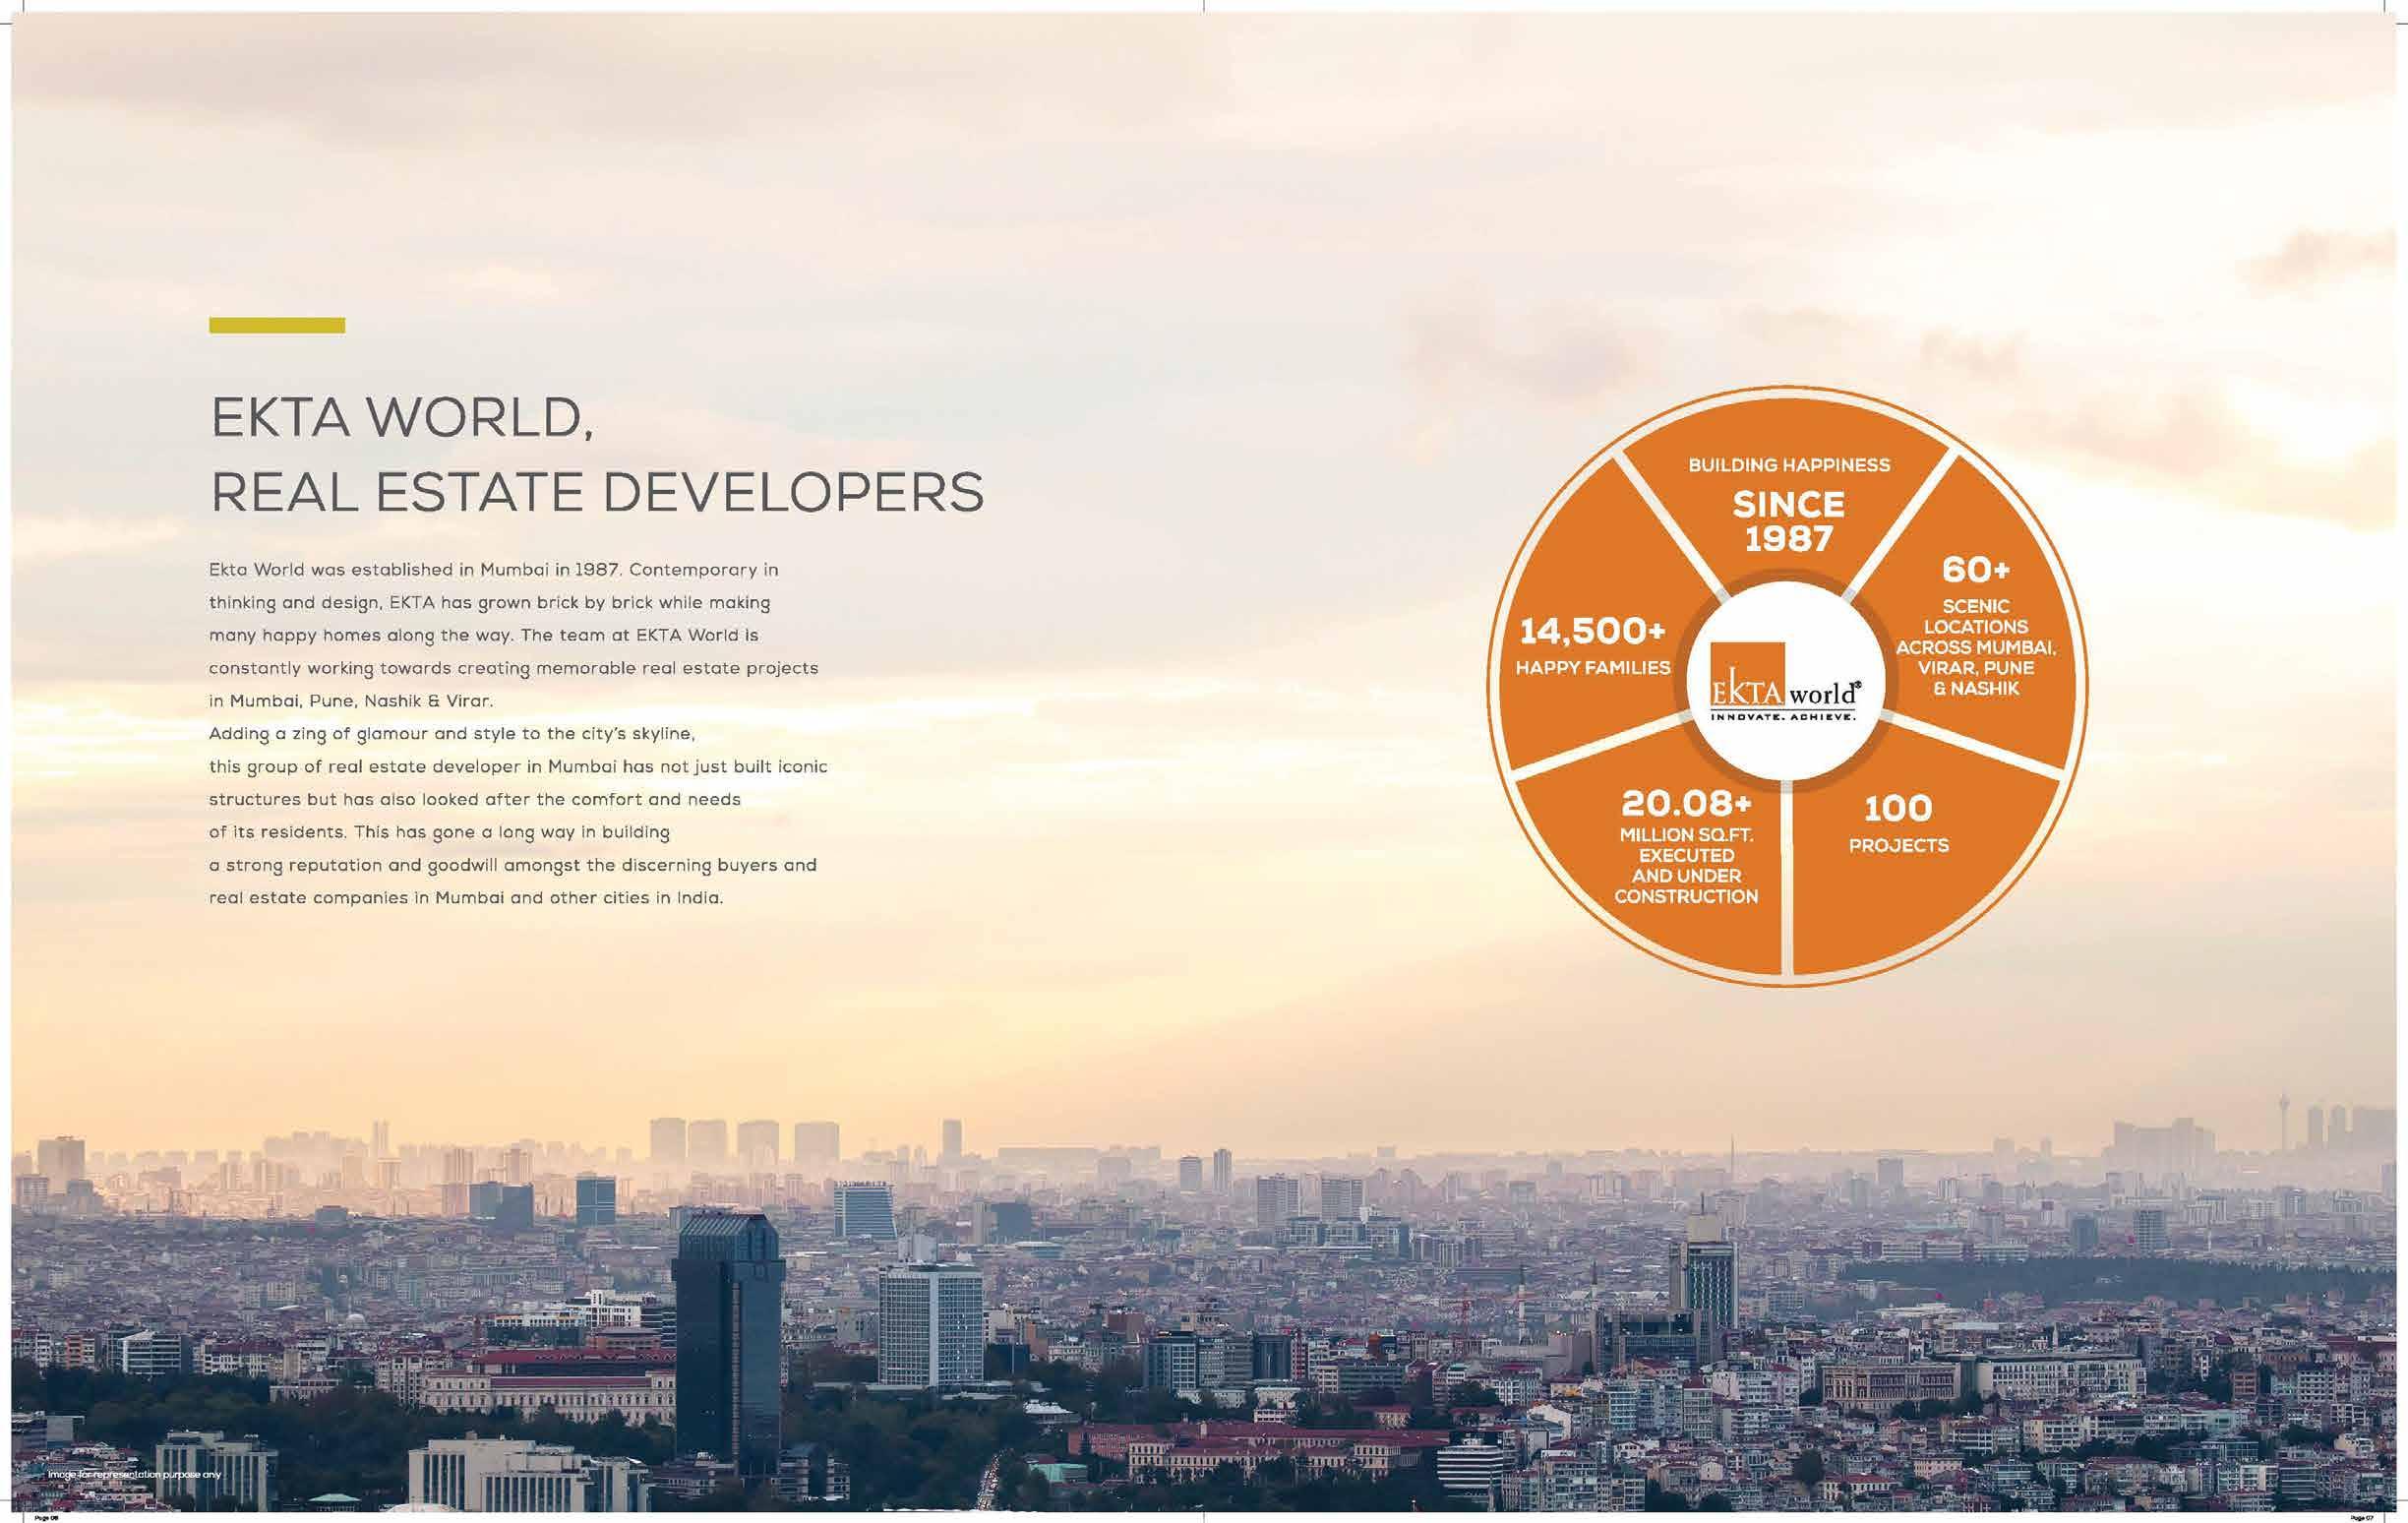Click the 'EKTA WORLD,' heading line

point(402,419)
